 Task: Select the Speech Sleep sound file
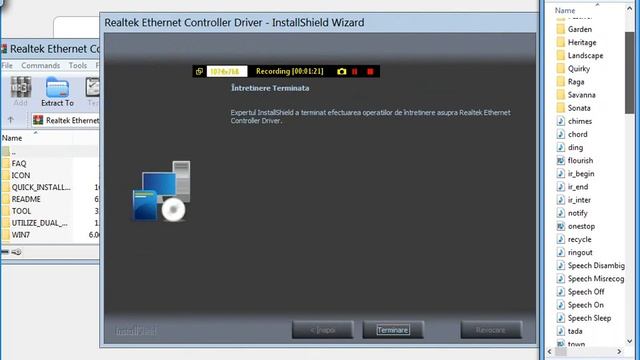(x=589, y=318)
